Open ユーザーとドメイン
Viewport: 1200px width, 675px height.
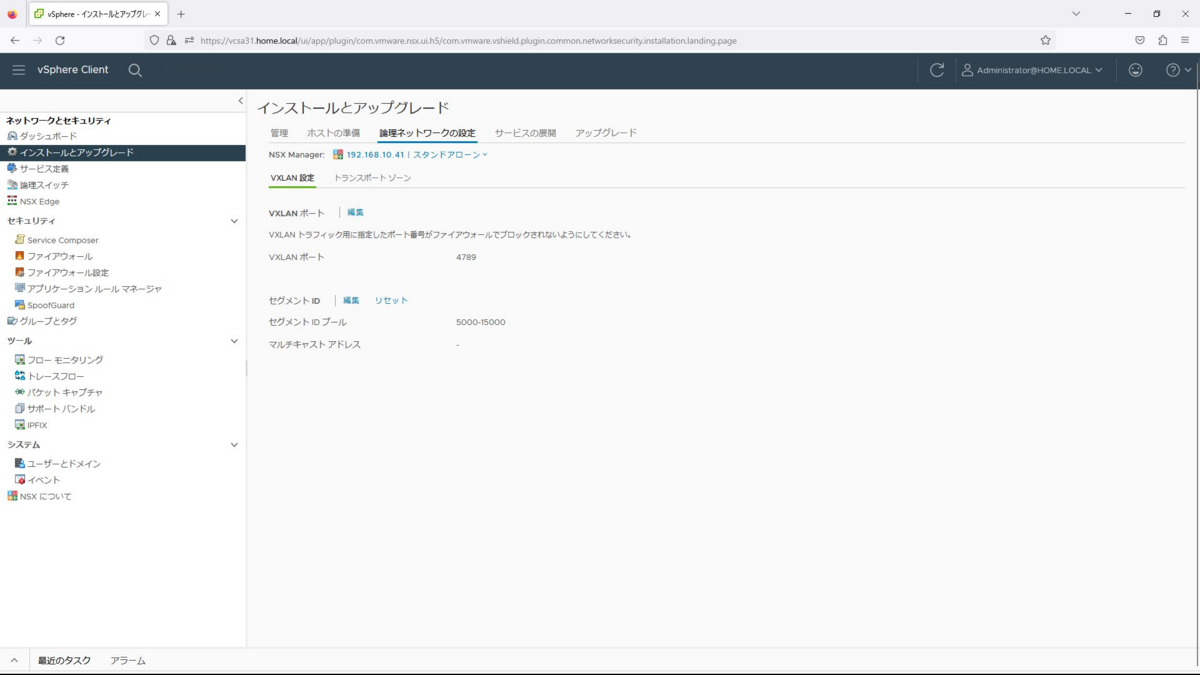63,464
